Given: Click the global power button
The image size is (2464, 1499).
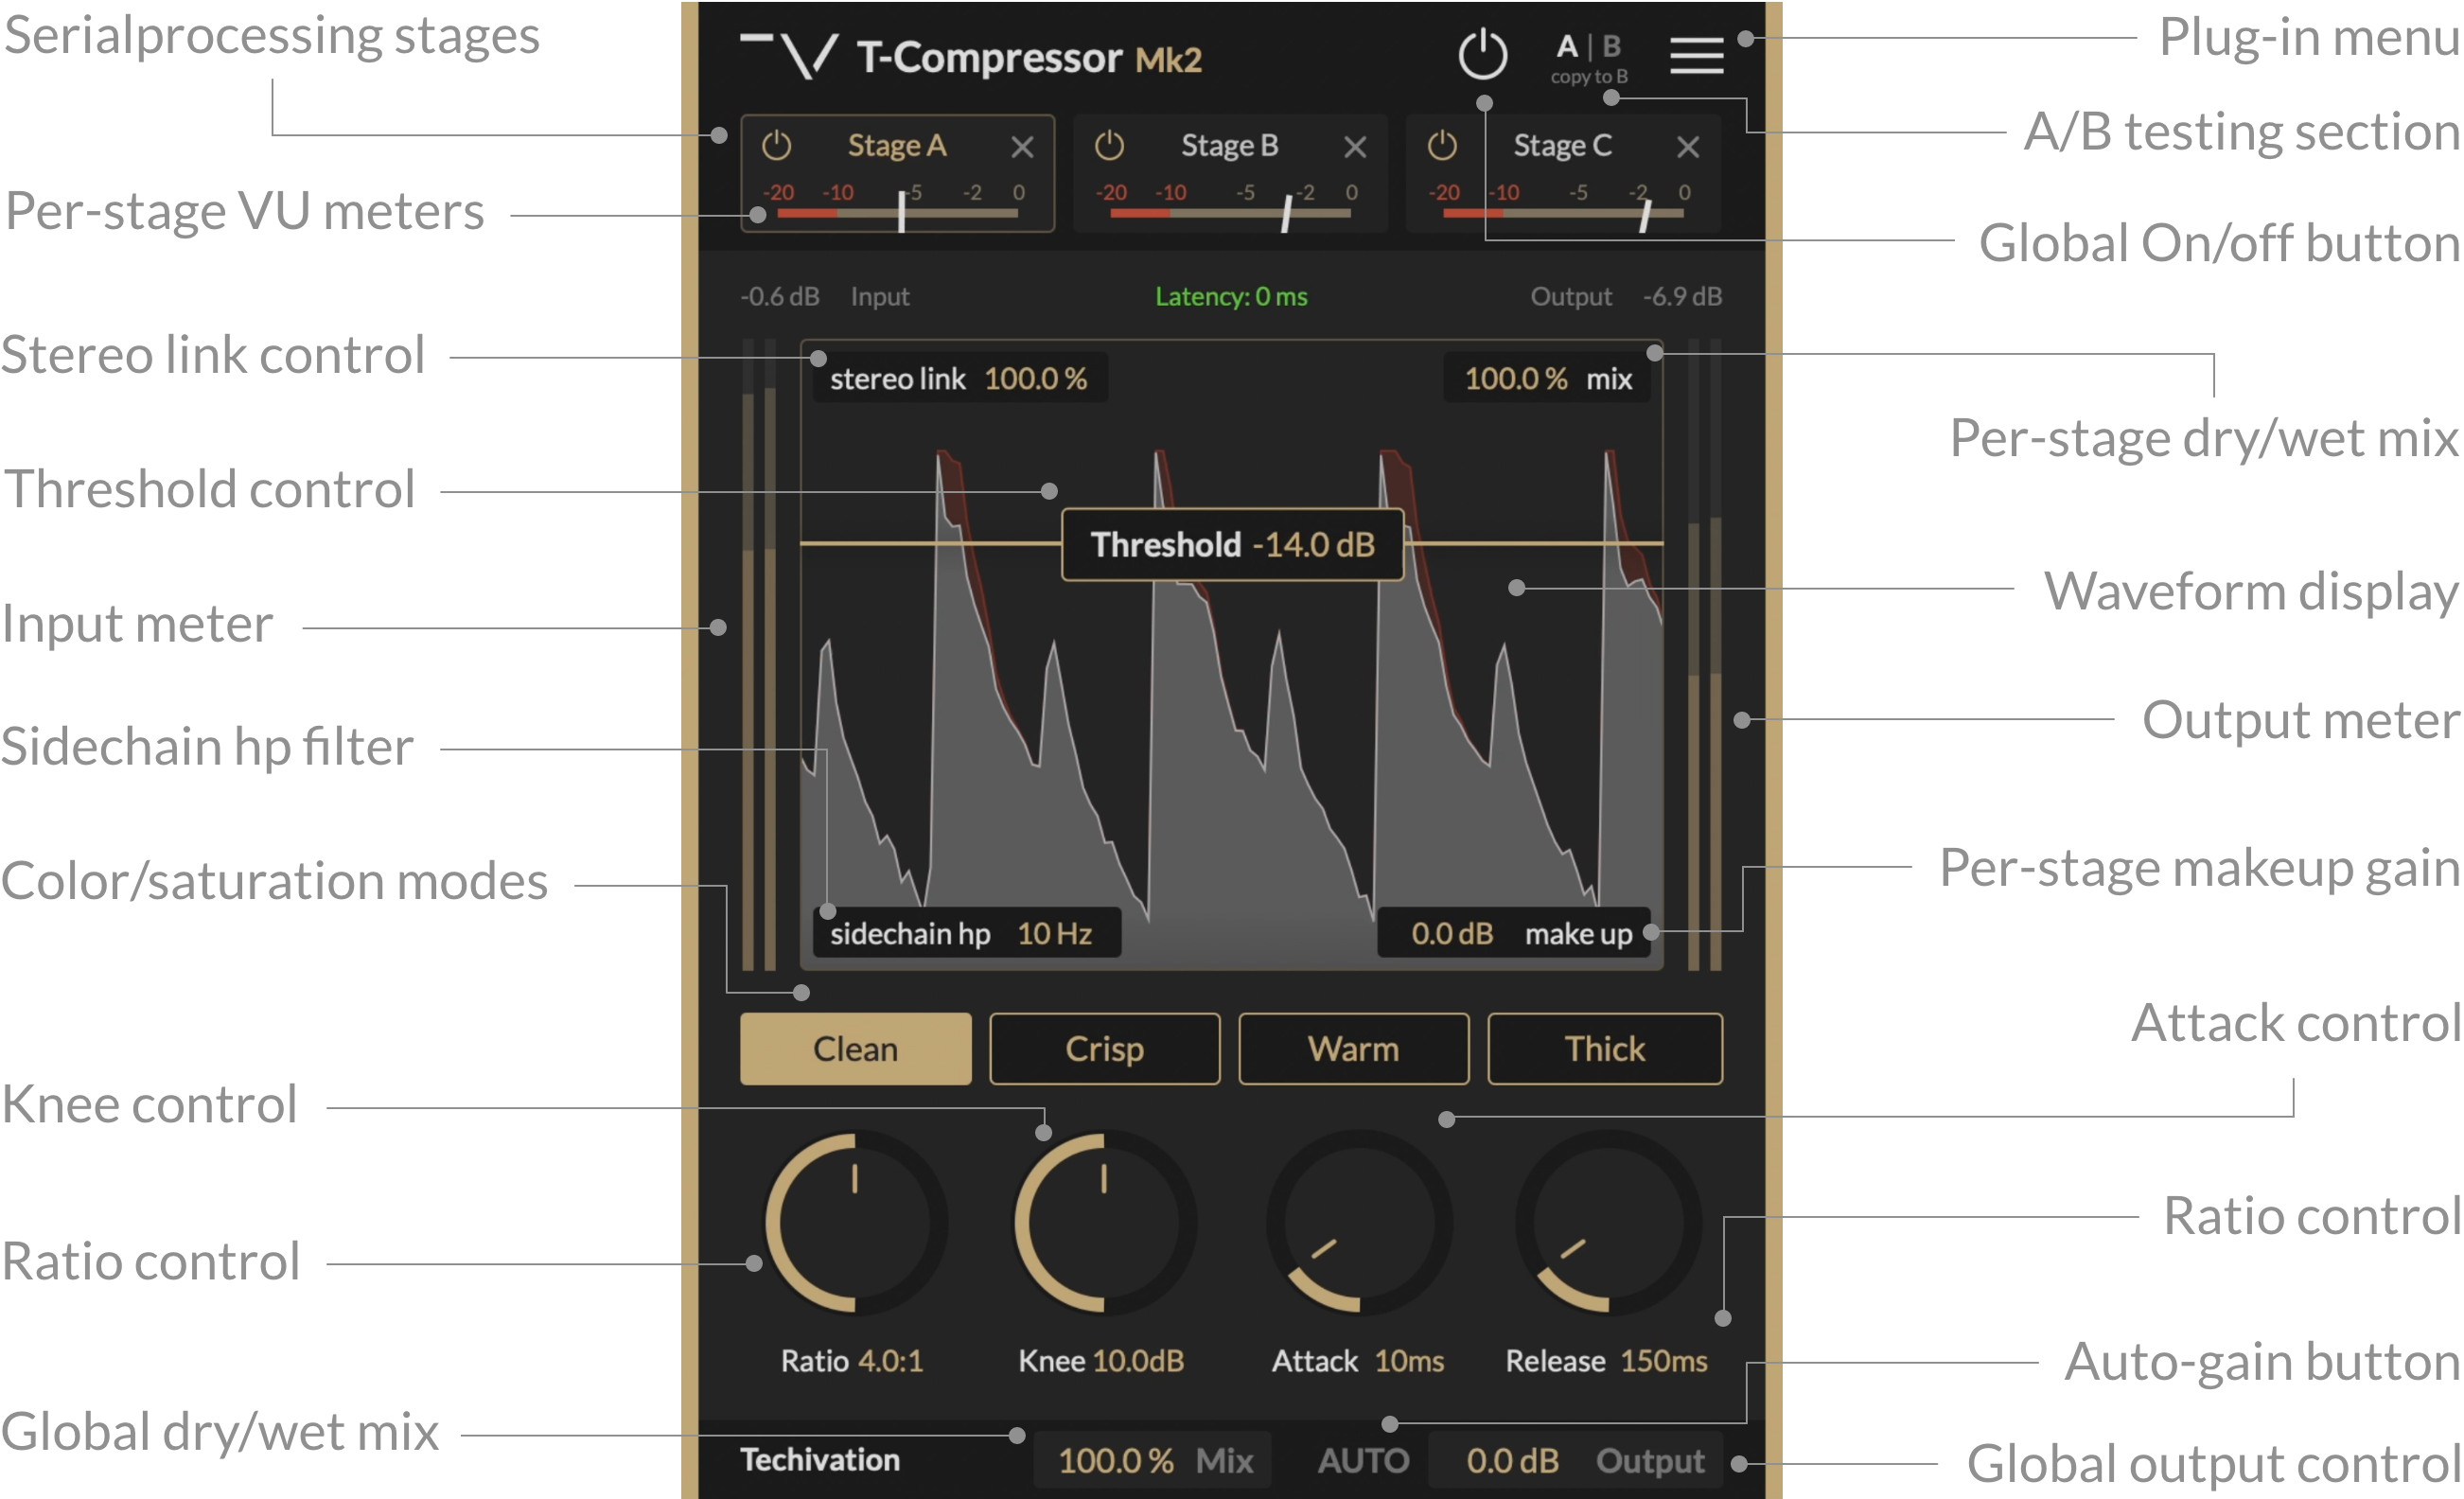Looking at the screenshot, I should coord(1483,55).
